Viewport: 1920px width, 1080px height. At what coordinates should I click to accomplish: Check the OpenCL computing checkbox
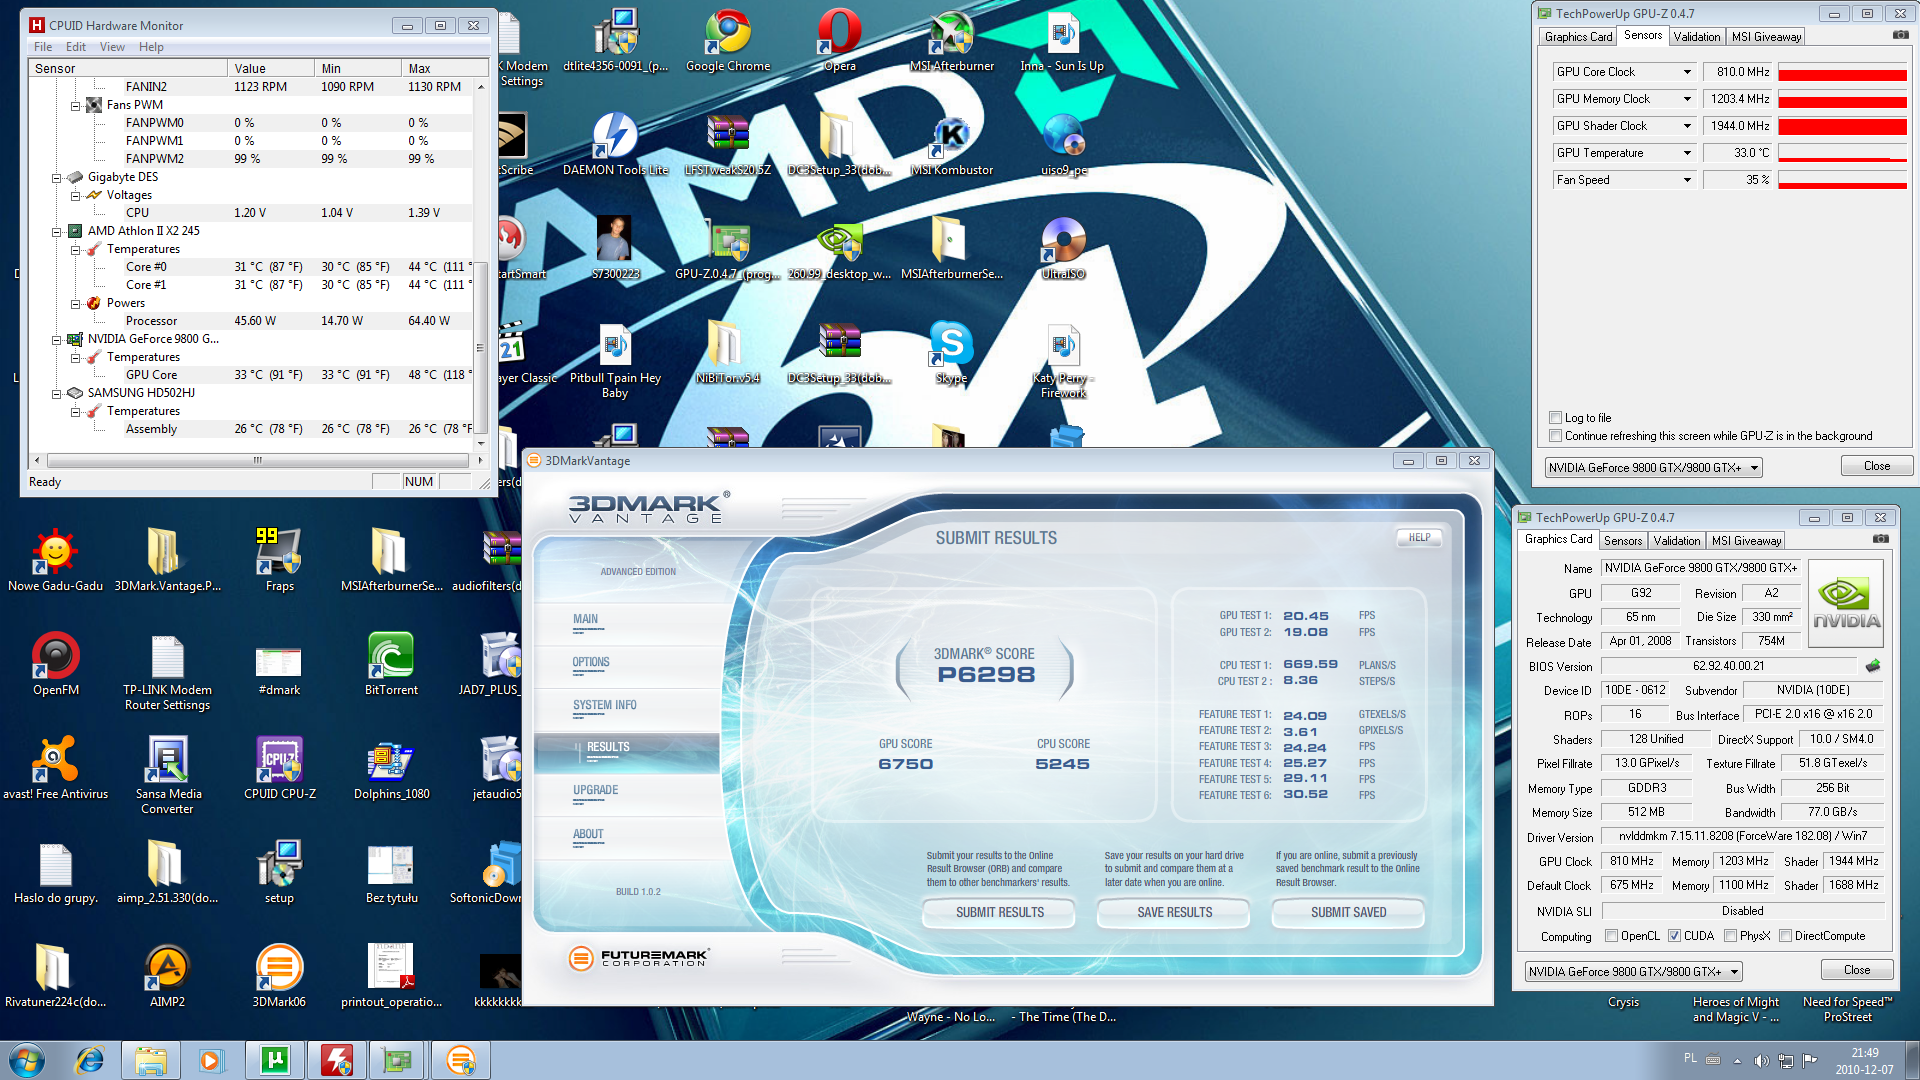pyautogui.click(x=1611, y=936)
